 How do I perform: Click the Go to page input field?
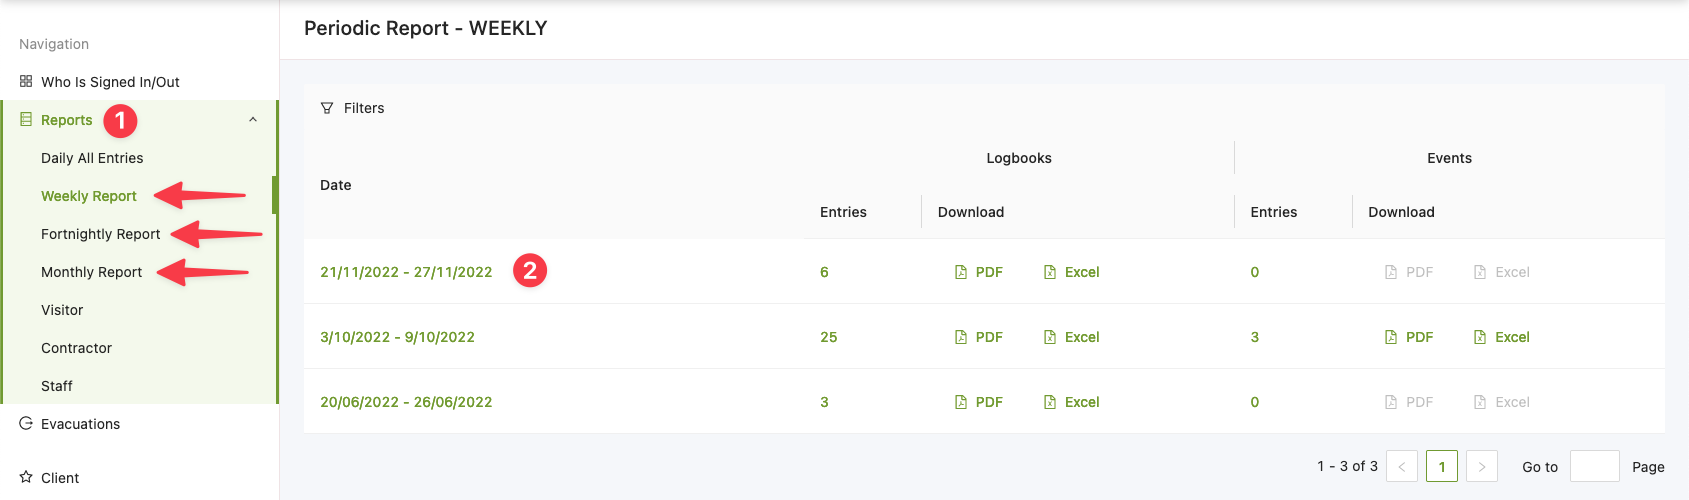coord(1594,467)
